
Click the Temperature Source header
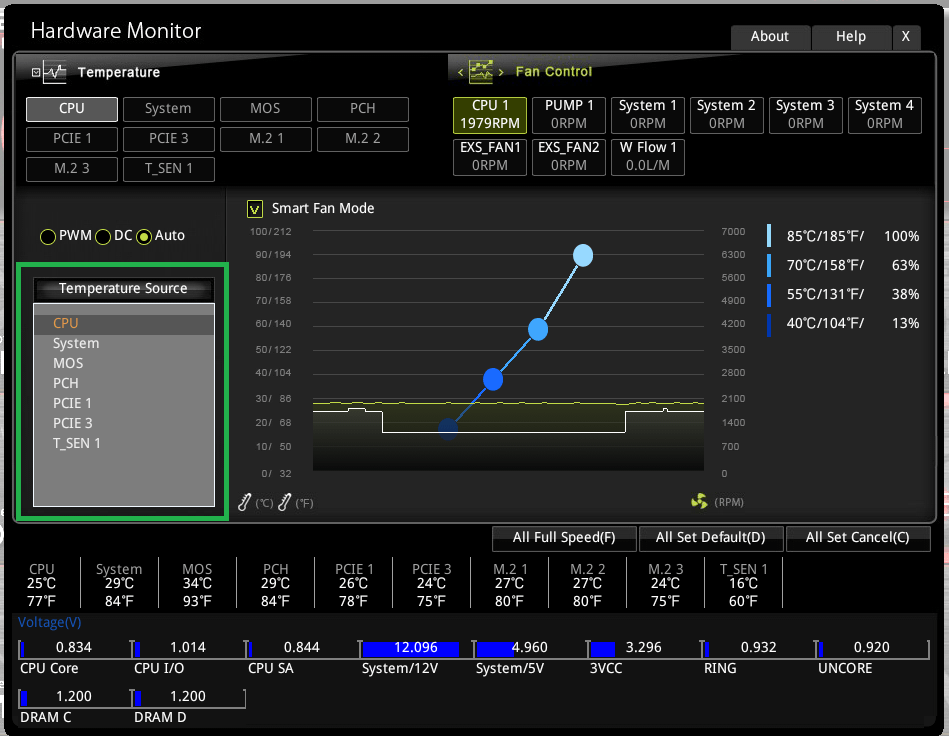(123, 289)
